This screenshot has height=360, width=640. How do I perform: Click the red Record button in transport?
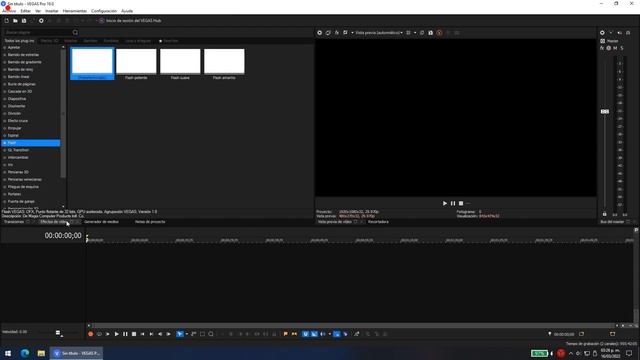pyautogui.click(x=91, y=334)
